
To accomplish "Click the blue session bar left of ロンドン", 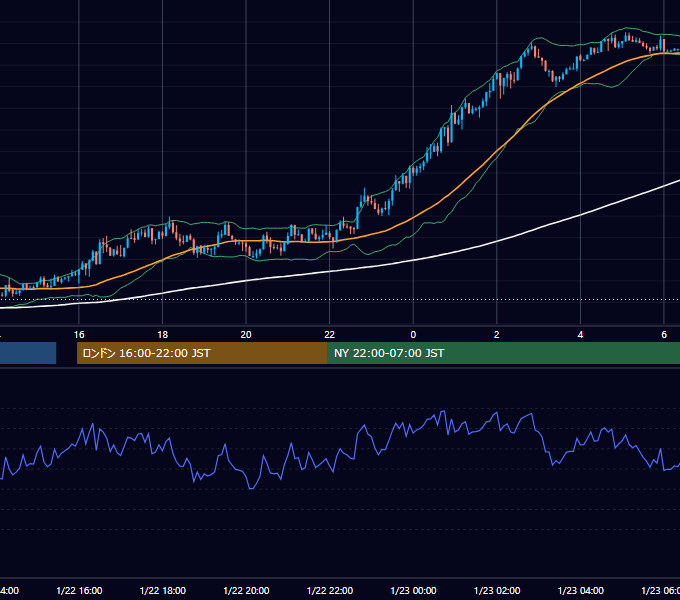I will (x=28, y=353).
